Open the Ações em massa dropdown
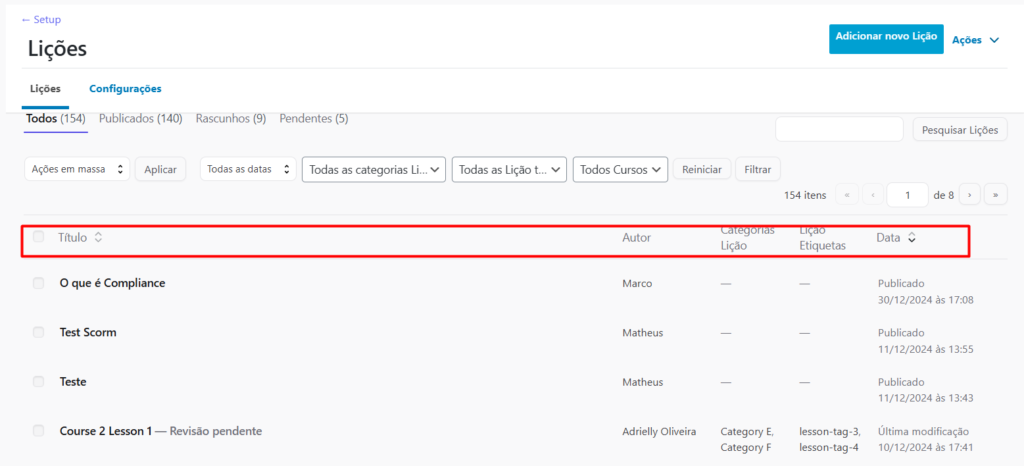The height and width of the screenshot is (466, 1024). [x=77, y=170]
